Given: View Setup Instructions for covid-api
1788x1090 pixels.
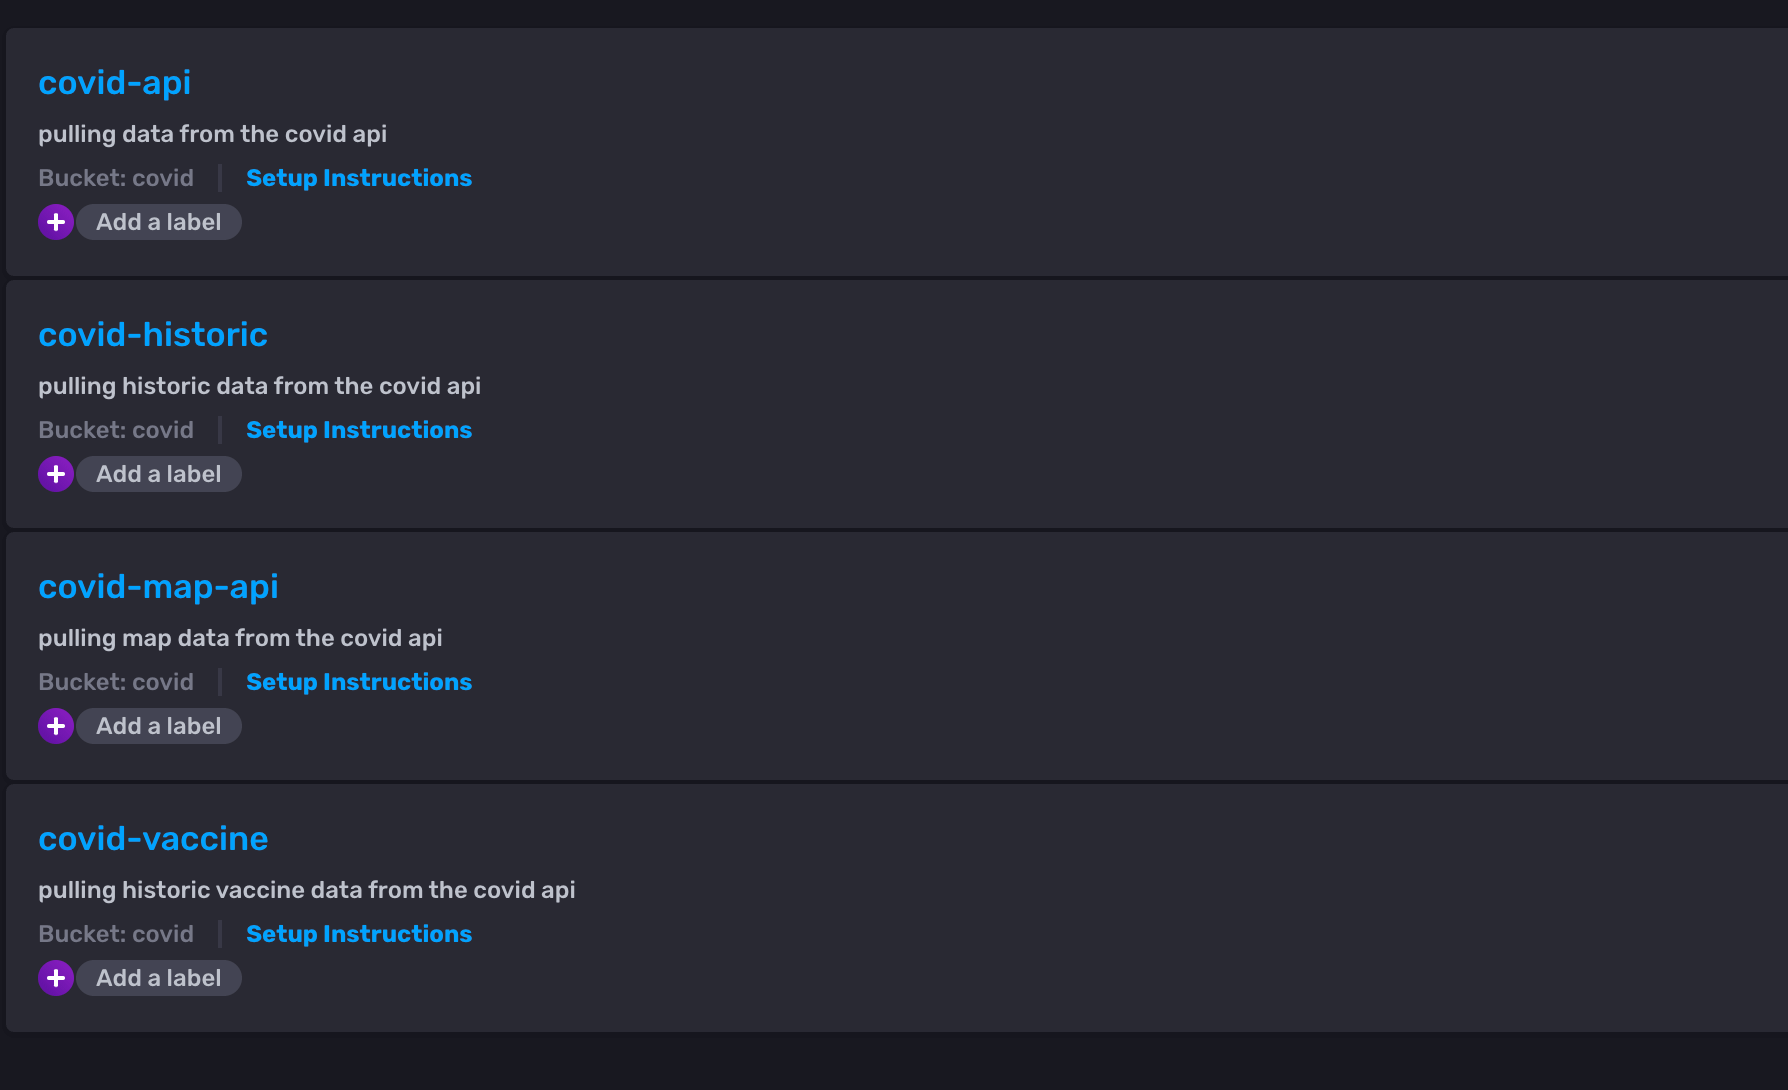Looking at the screenshot, I should [x=359, y=178].
